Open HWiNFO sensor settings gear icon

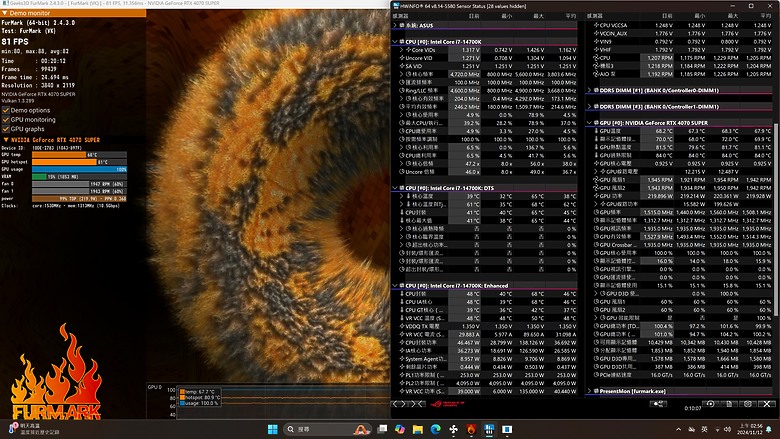[x=748, y=404]
